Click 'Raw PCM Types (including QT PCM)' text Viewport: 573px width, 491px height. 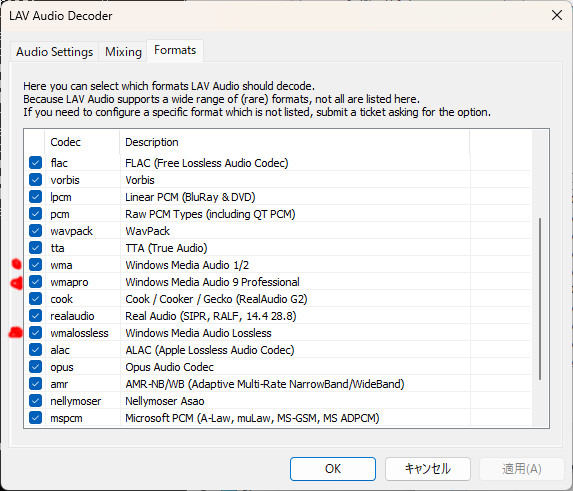point(210,214)
